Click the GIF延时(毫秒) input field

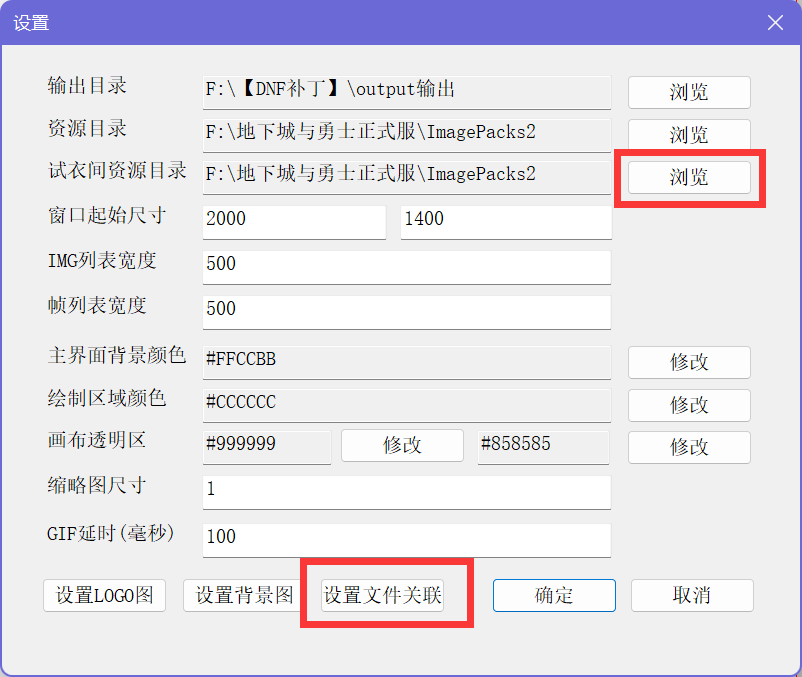tap(407, 540)
